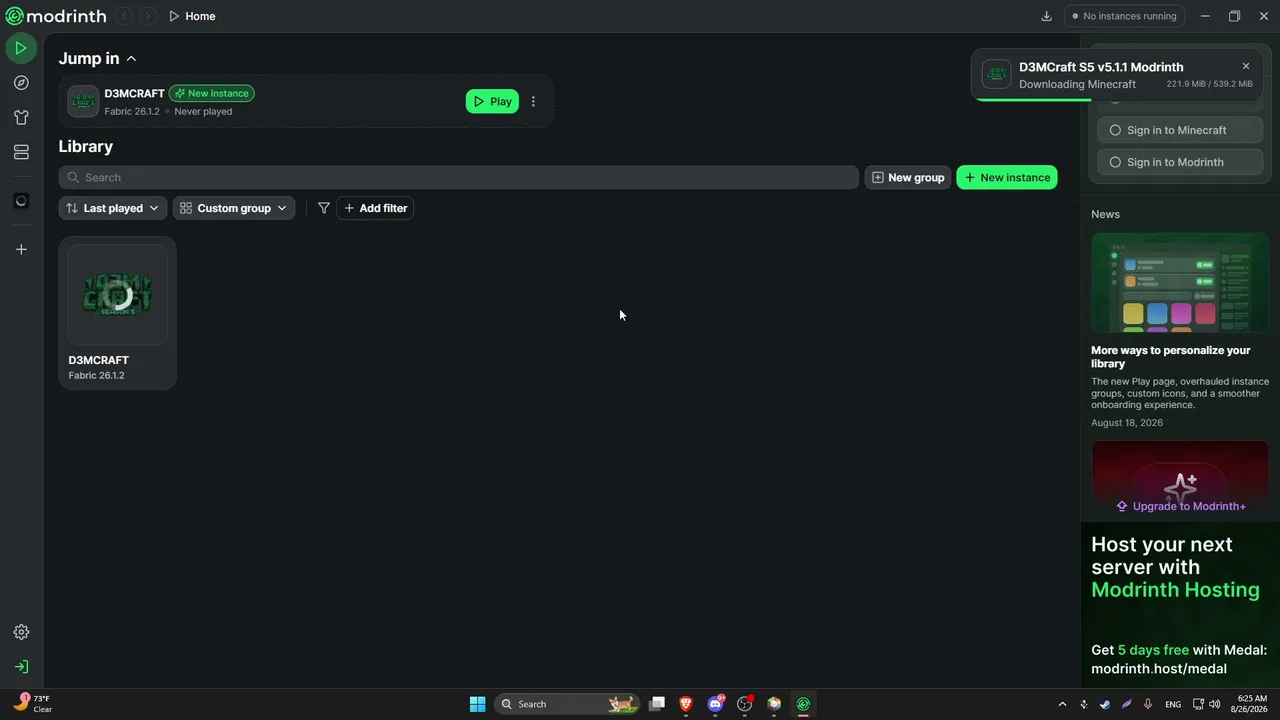Open the volume control in system tray
Viewport: 1280px width, 720px height.
click(1215, 704)
